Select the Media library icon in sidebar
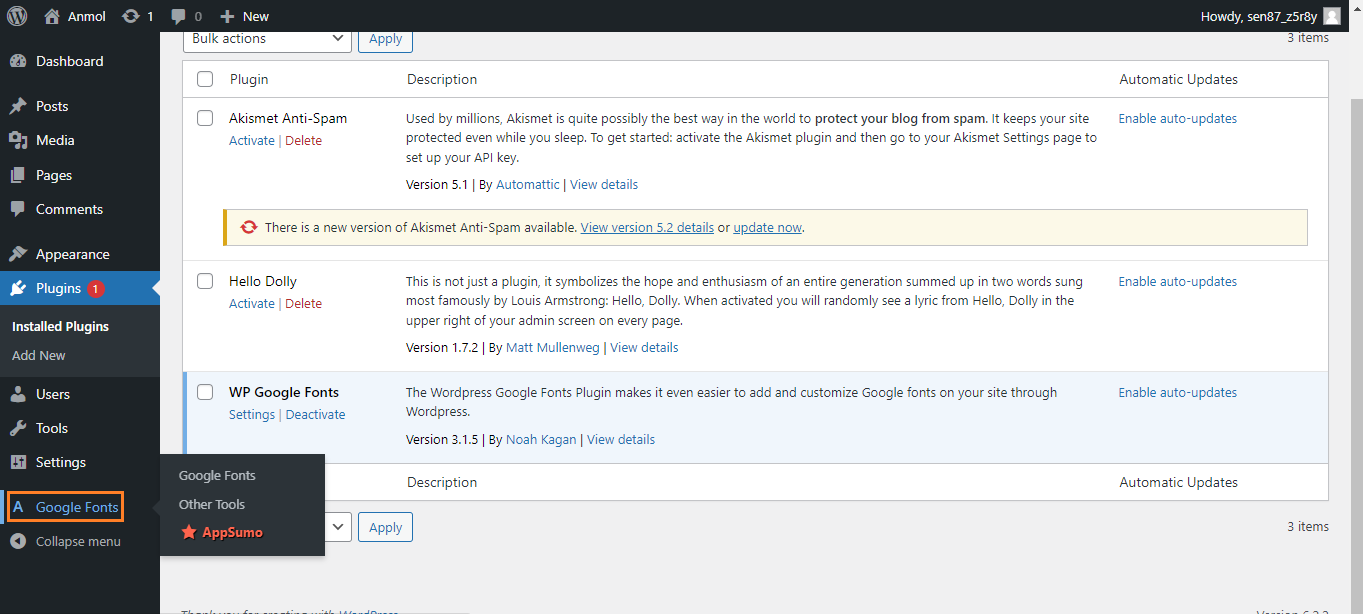This screenshot has width=1363, height=614. tap(21, 140)
